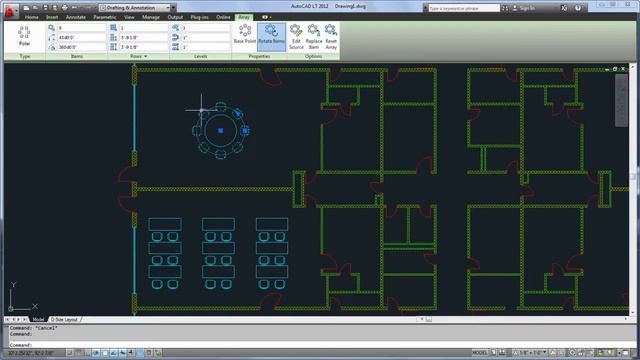
Task: Click the Rows count input field
Action: pyautogui.click(x=143, y=28)
